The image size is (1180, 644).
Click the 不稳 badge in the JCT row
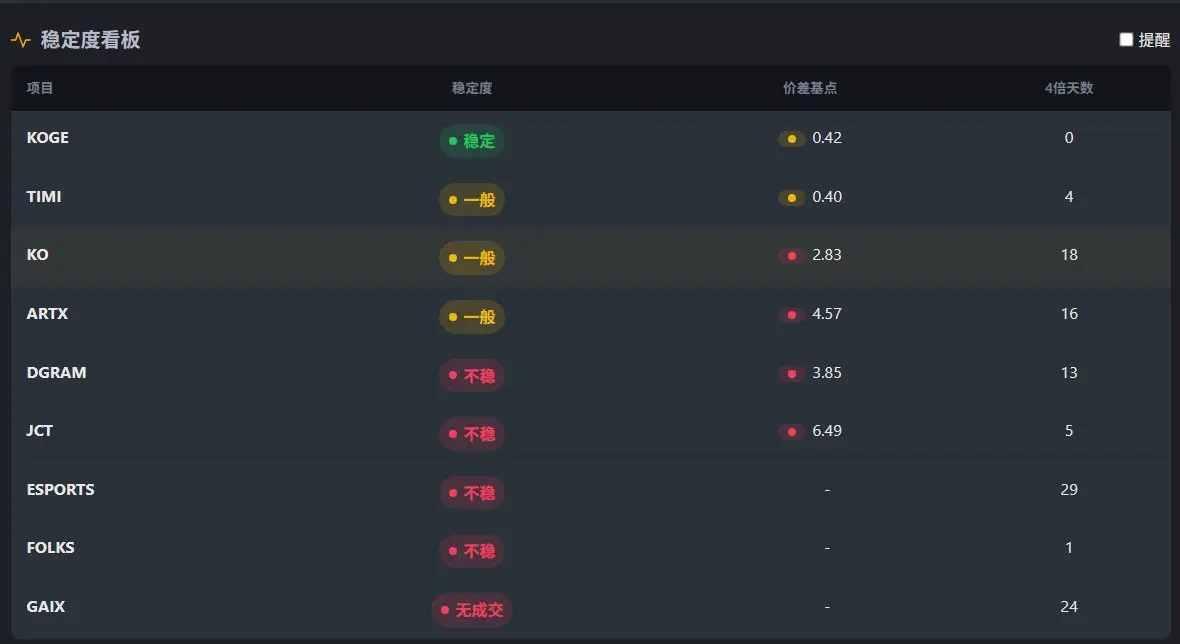click(472, 434)
